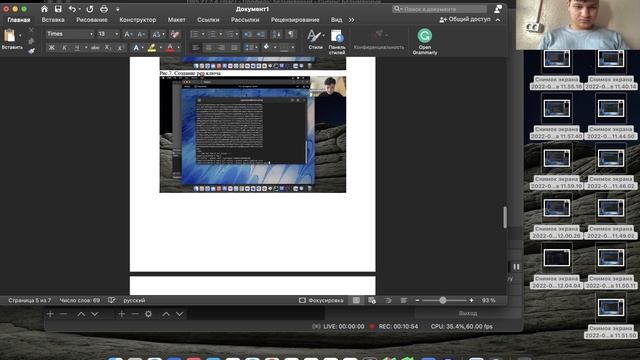This screenshot has width=640, height=360.
Task: Zoom in with the plus button
Action: click(471, 300)
